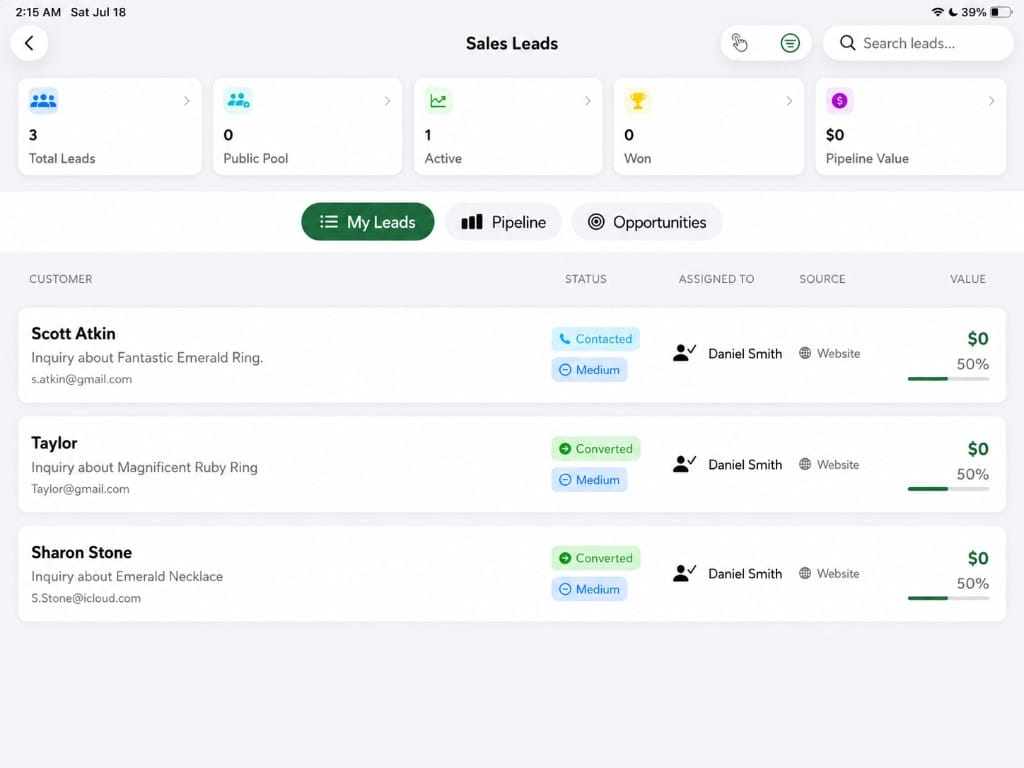Click Daniel Smith in Sharon Stone row
The image size is (1024, 768).
click(x=745, y=574)
